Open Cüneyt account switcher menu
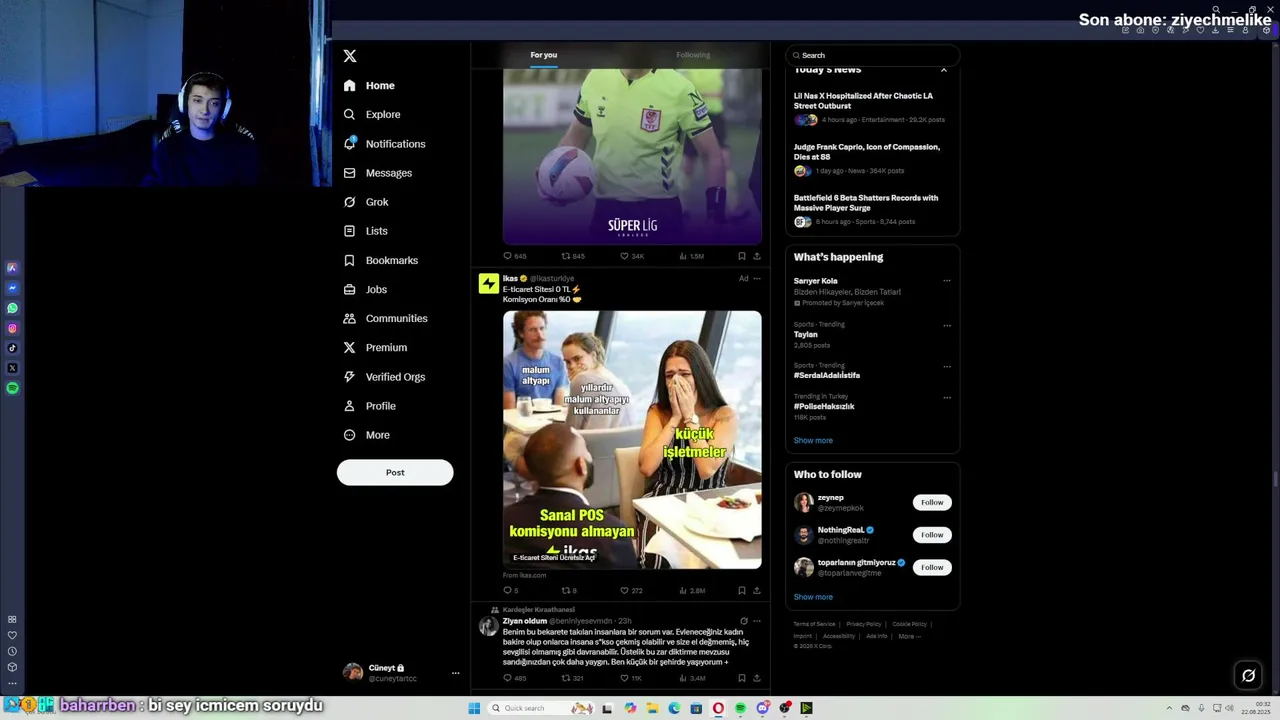 point(400,673)
